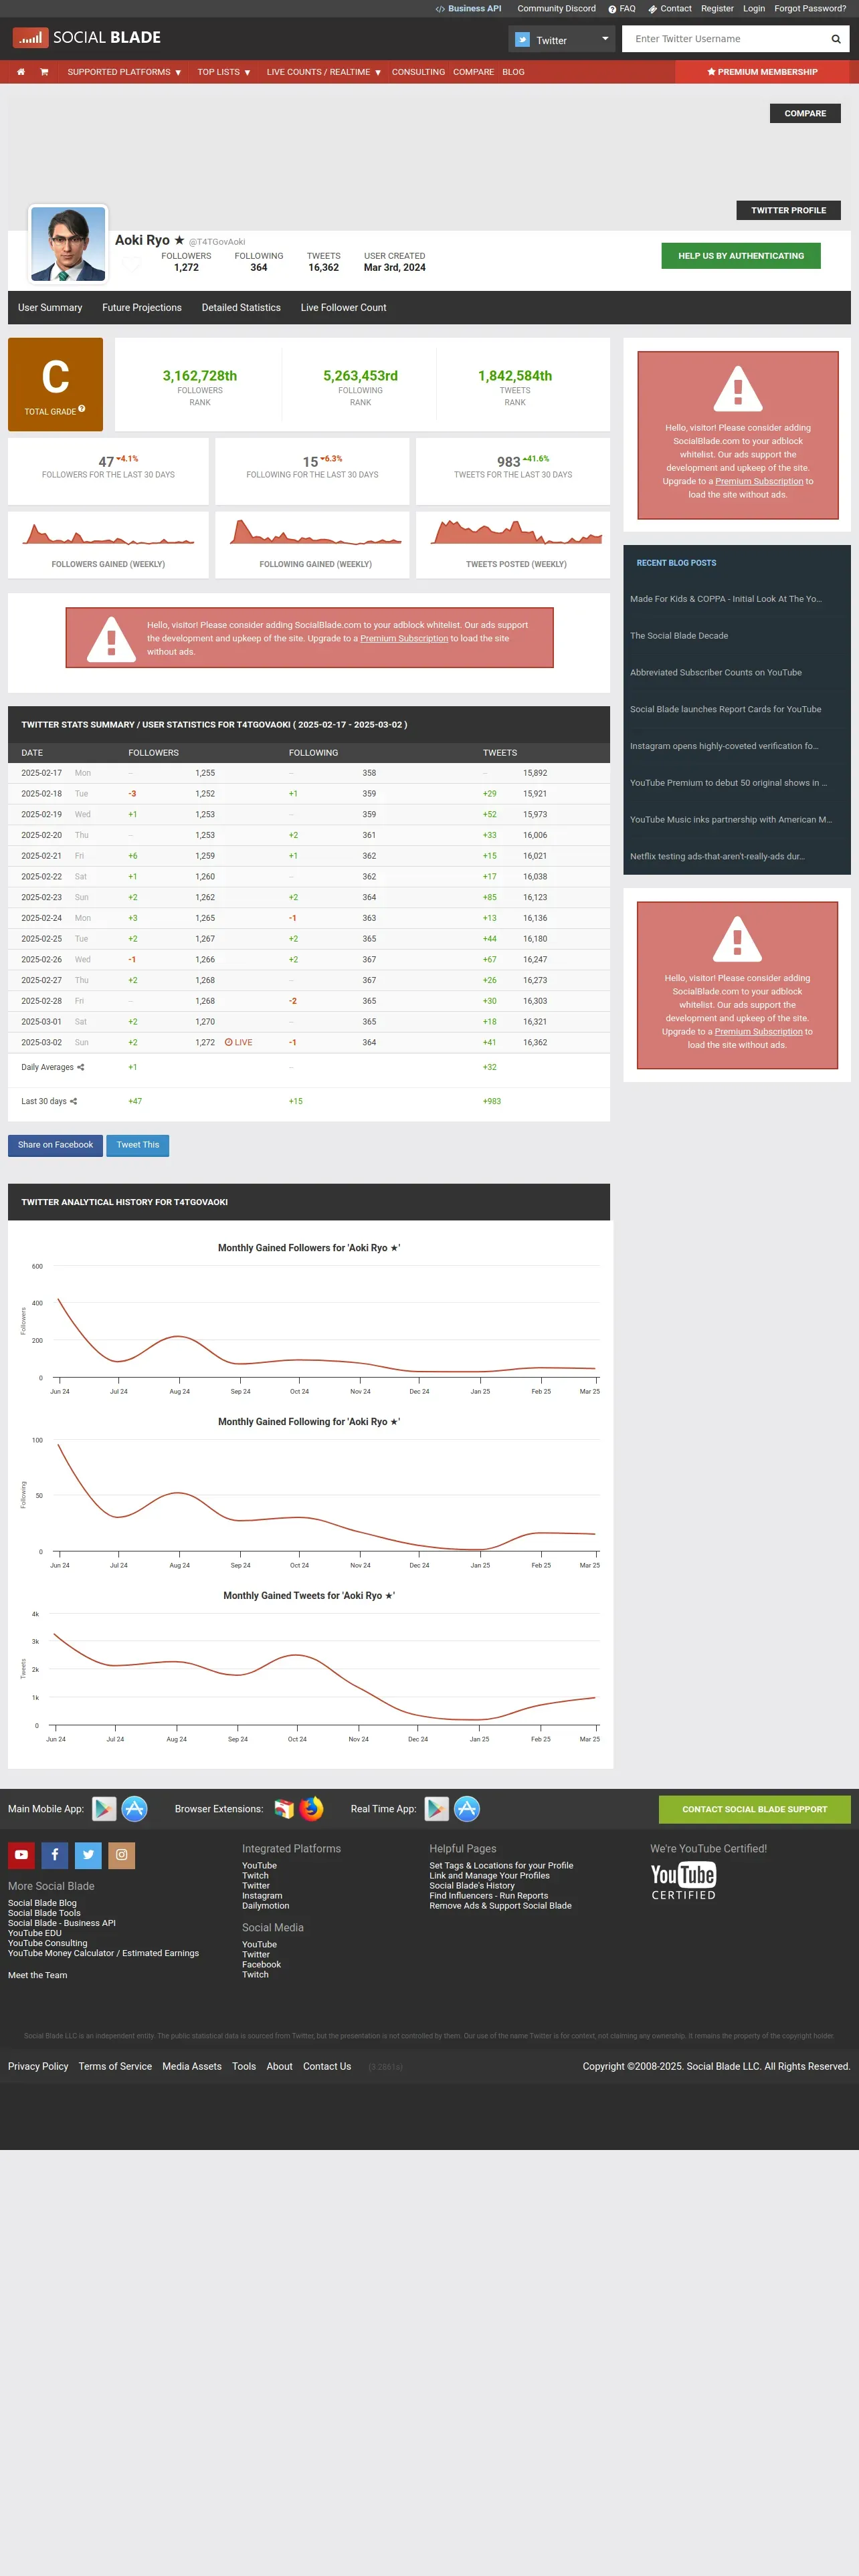Image resolution: width=859 pixels, height=2576 pixels.
Task: Click the dark Compare button
Action: (805, 113)
